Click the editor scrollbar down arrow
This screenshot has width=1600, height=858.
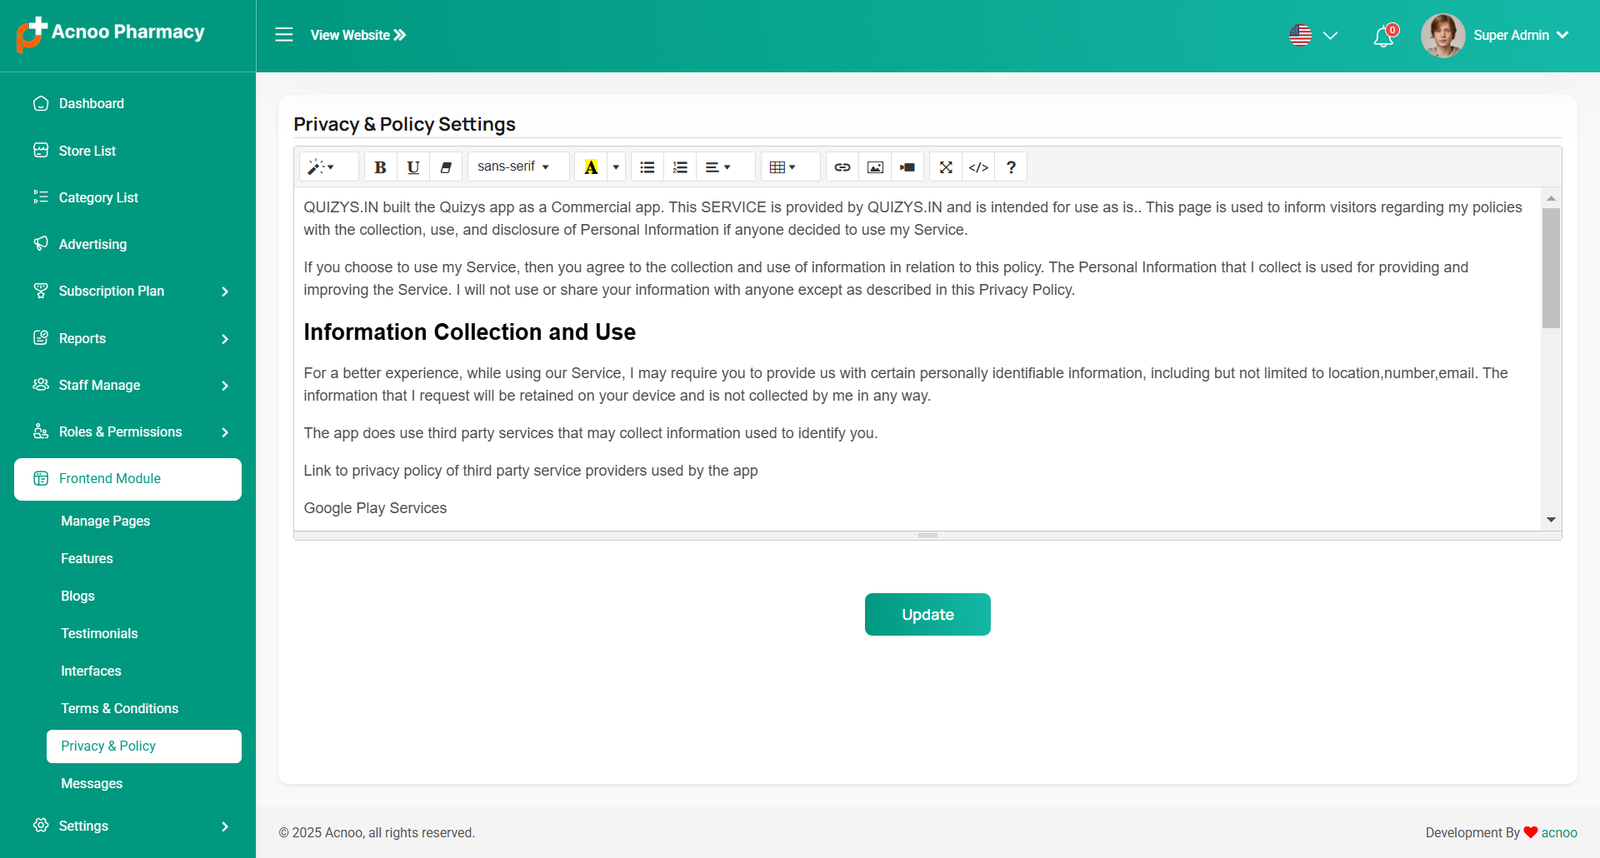[x=1551, y=519]
